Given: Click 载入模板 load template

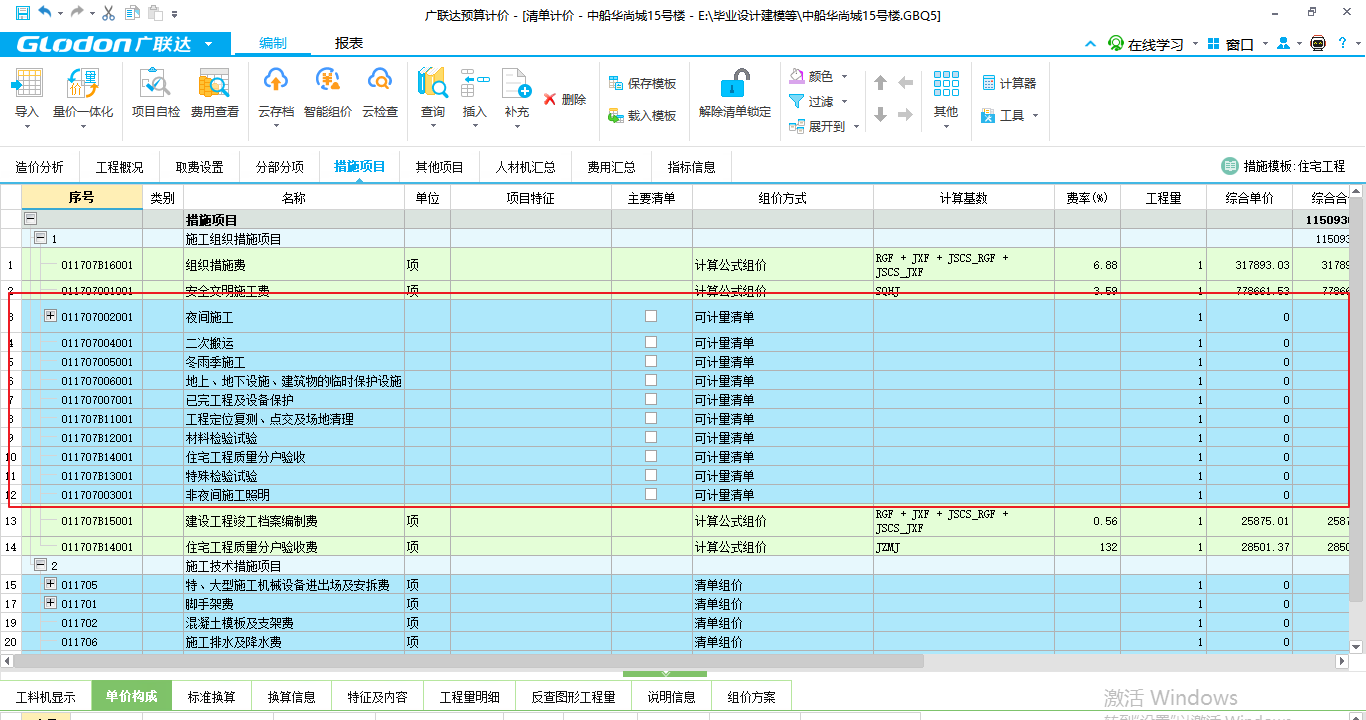Looking at the screenshot, I should click(x=643, y=116).
